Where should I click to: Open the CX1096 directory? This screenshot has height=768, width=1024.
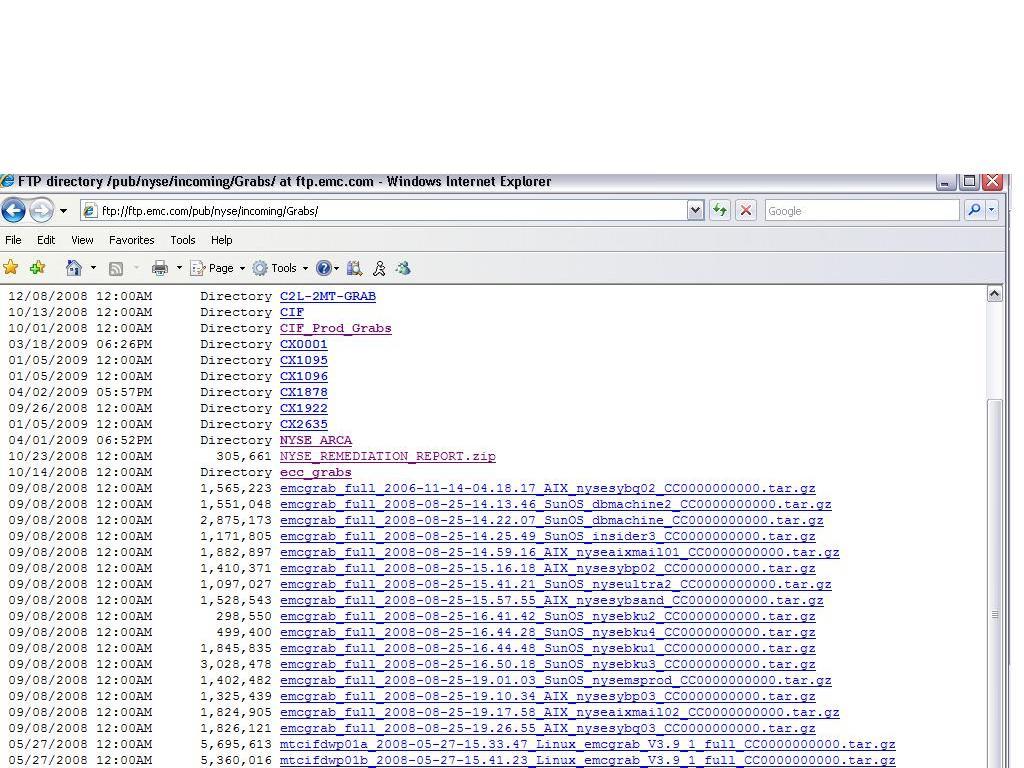click(x=304, y=376)
